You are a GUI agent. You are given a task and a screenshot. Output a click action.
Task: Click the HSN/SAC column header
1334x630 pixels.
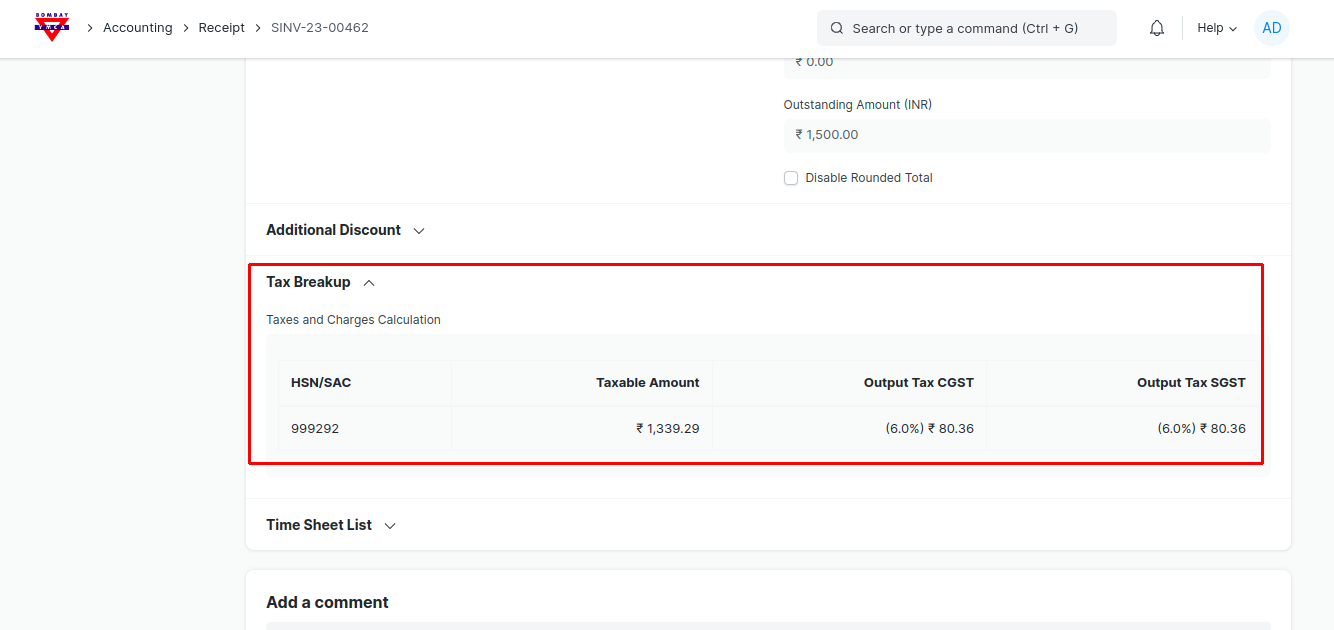point(321,382)
